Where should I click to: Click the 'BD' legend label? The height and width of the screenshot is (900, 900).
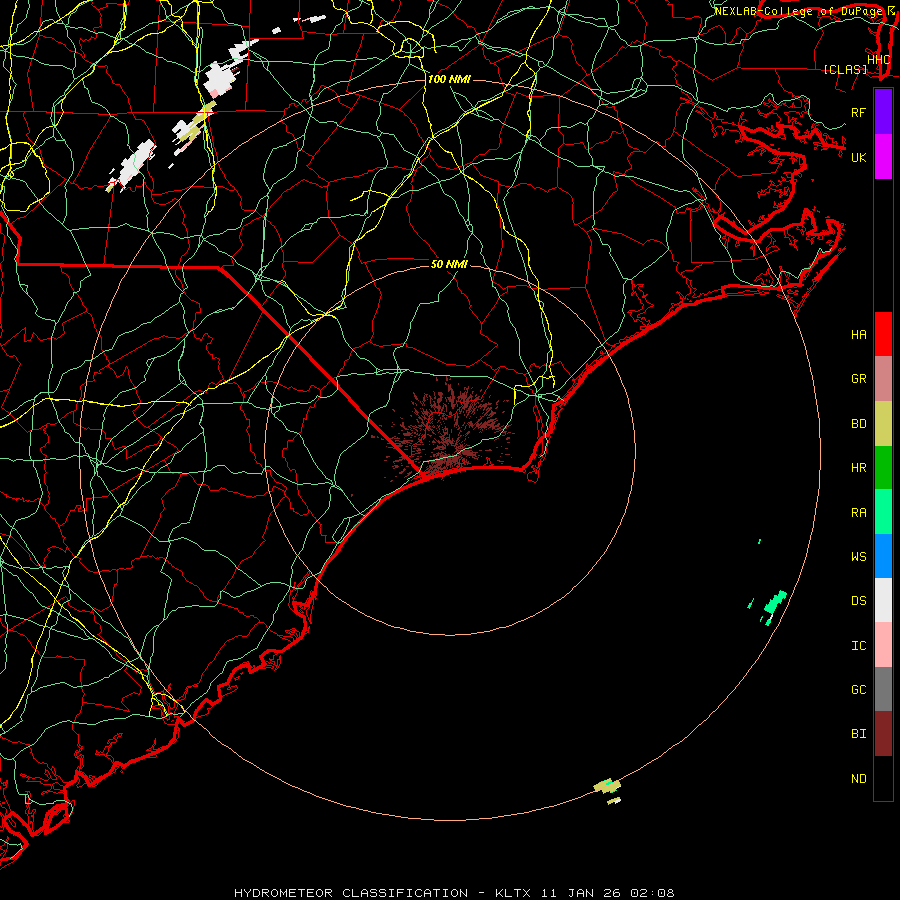[859, 424]
